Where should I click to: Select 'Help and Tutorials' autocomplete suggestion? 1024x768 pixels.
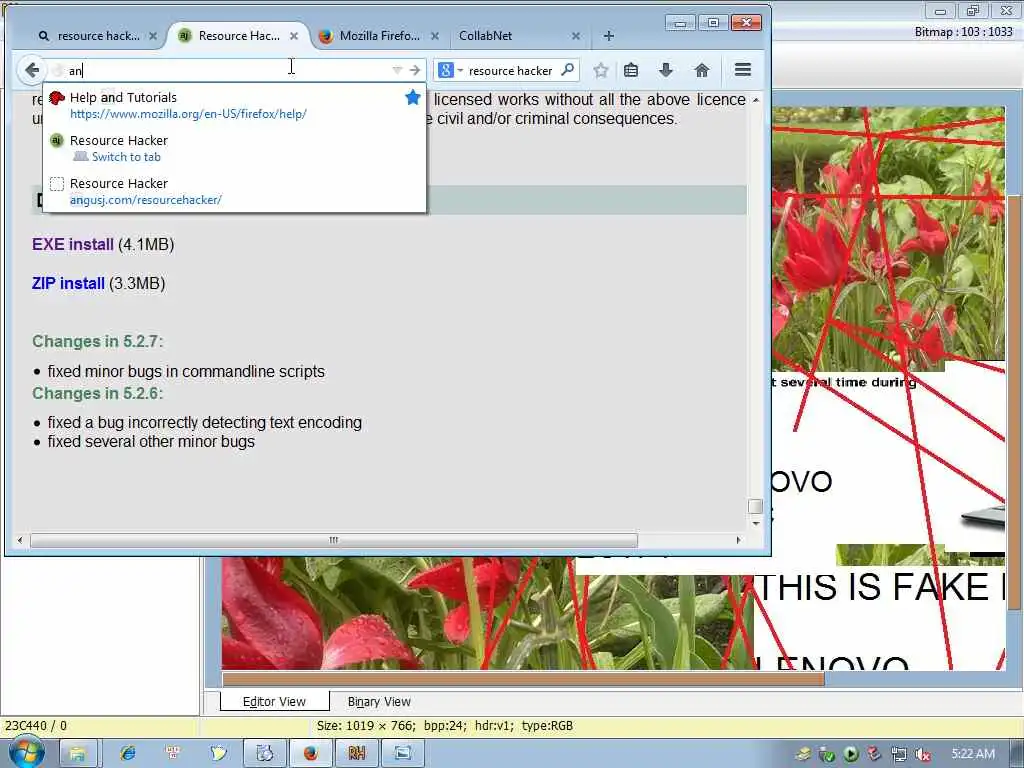(234, 105)
